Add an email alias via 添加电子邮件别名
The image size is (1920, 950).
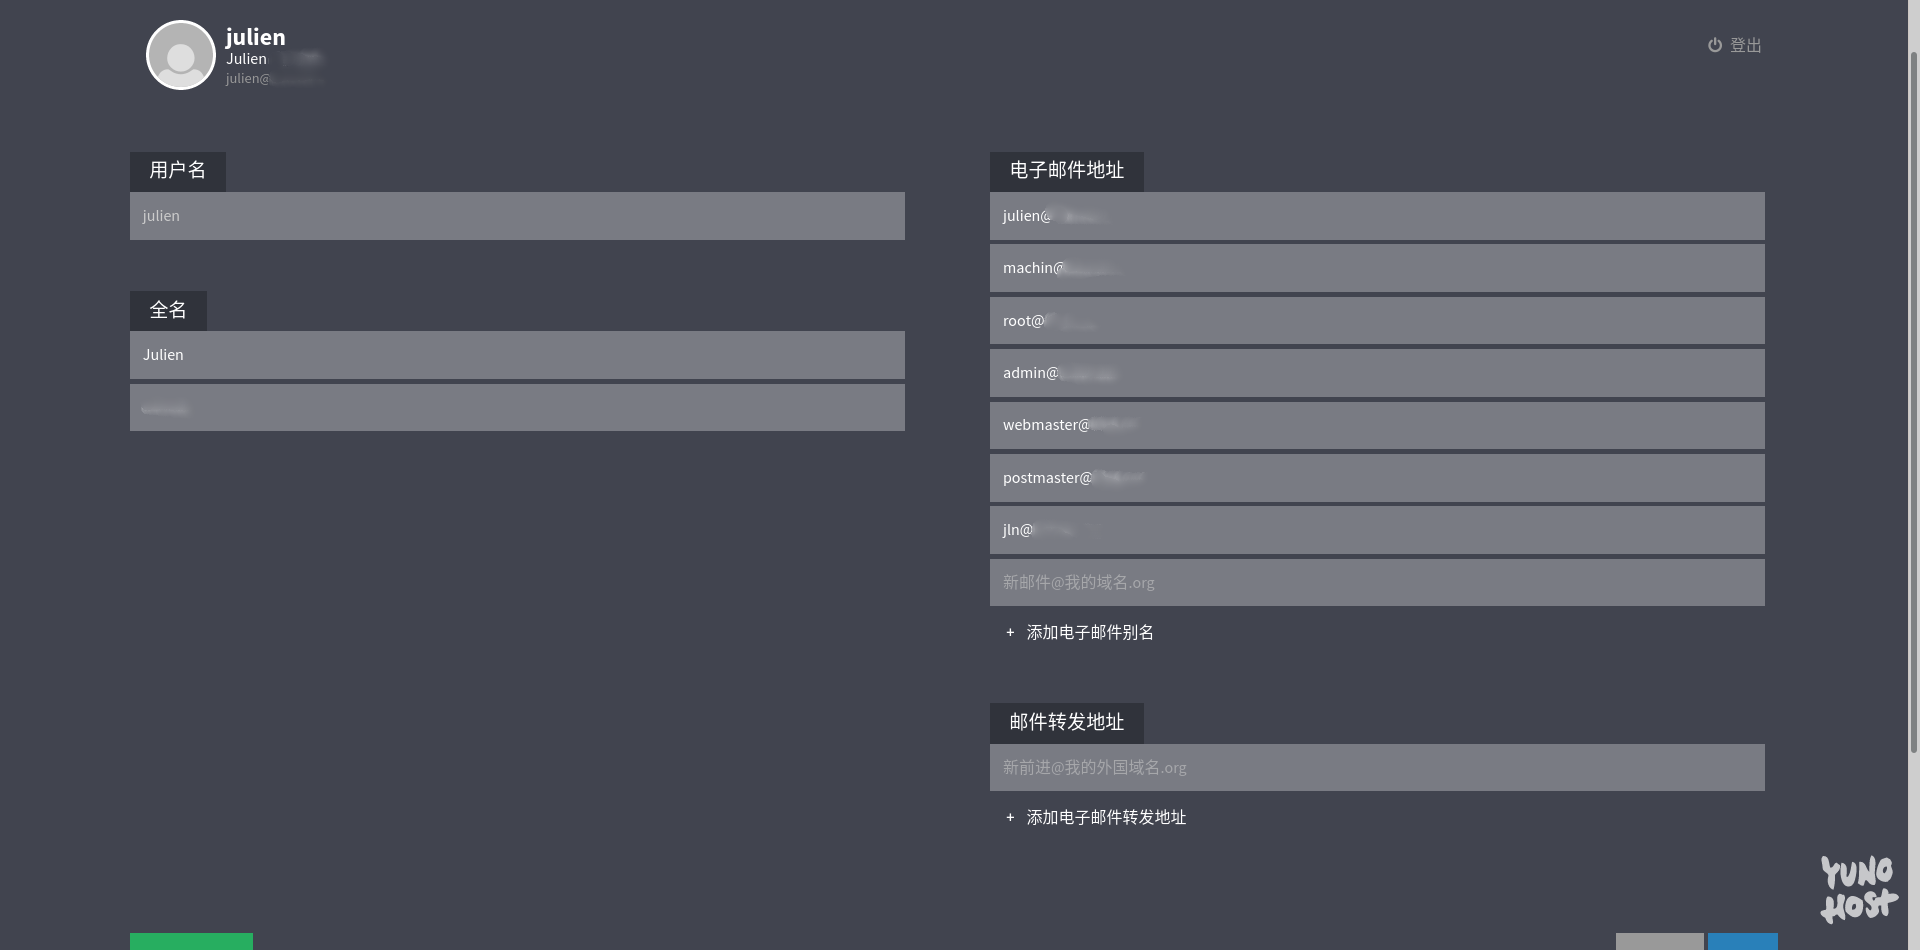tap(1089, 633)
